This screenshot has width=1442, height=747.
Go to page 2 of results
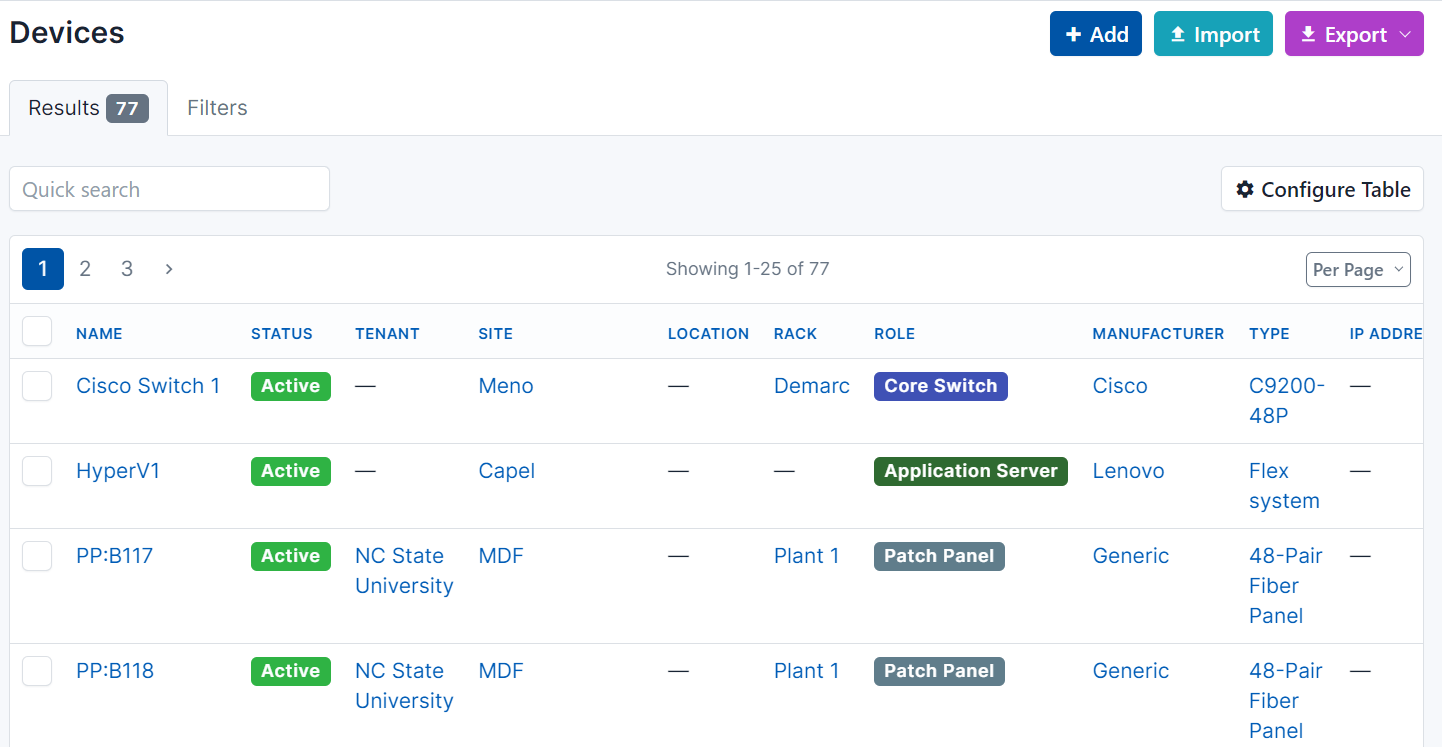point(85,269)
